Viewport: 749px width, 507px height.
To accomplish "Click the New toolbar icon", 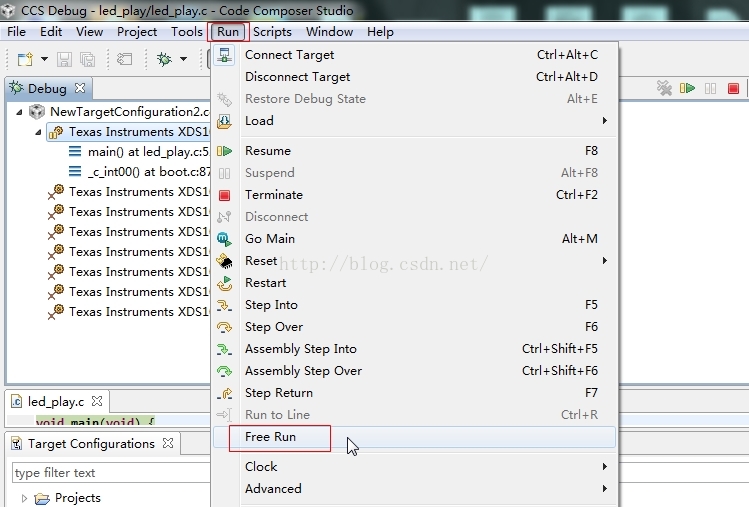I will (x=25, y=59).
